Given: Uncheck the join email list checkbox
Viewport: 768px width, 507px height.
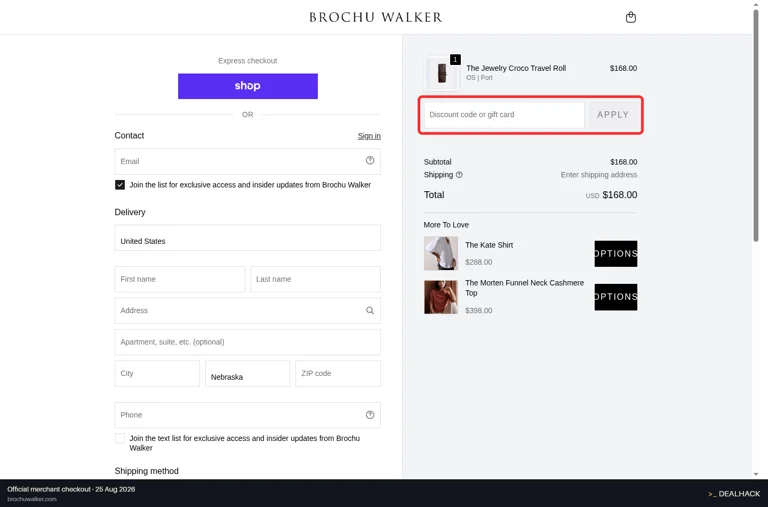Looking at the screenshot, I should [x=120, y=185].
